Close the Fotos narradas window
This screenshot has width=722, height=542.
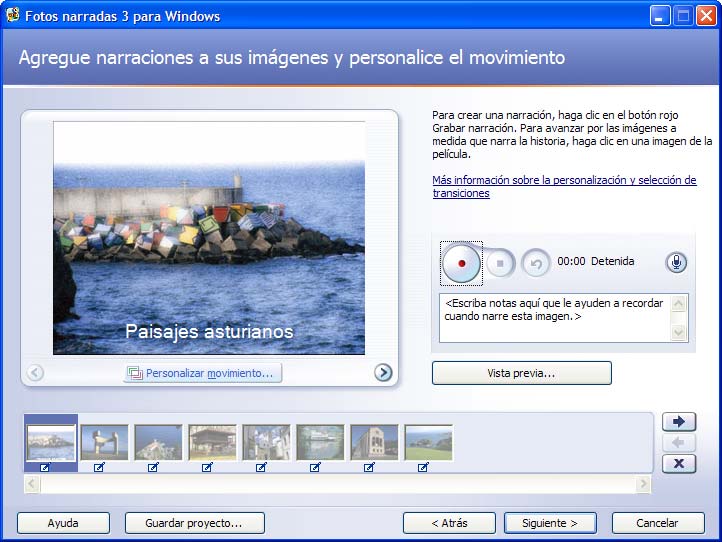pos(706,16)
